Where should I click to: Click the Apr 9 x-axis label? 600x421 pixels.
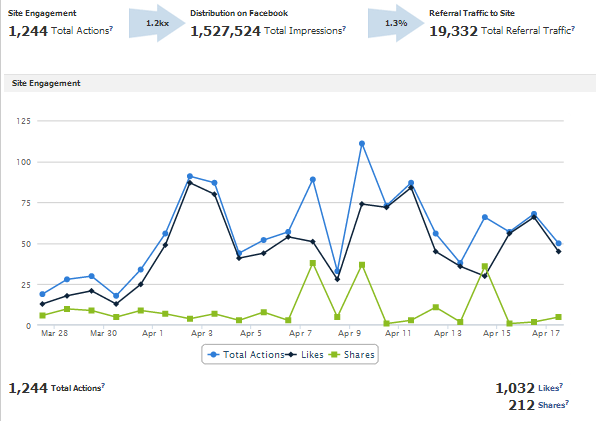pos(349,333)
